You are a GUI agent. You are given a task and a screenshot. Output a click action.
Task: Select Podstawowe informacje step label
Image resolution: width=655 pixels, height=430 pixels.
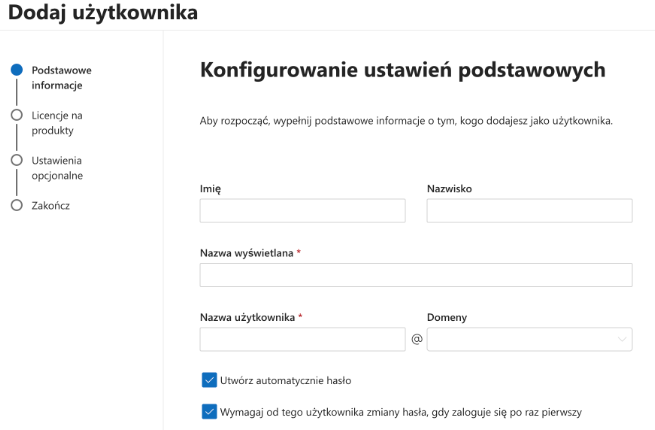(x=61, y=78)
